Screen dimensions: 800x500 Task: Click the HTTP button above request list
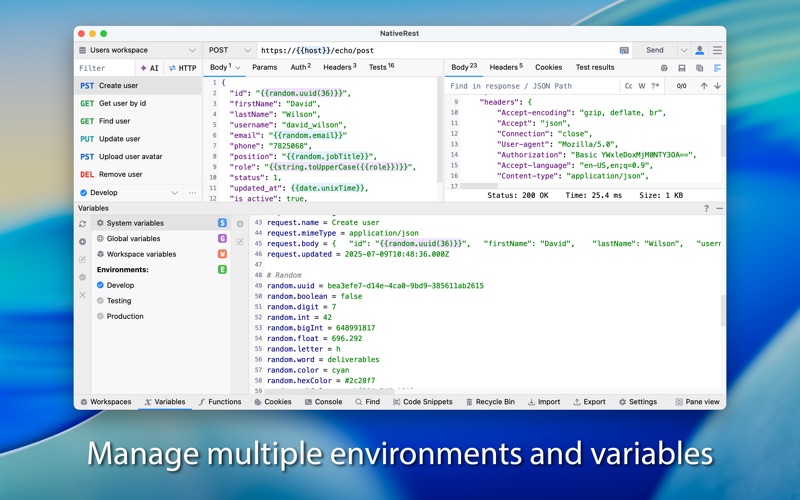pos(183,68)
